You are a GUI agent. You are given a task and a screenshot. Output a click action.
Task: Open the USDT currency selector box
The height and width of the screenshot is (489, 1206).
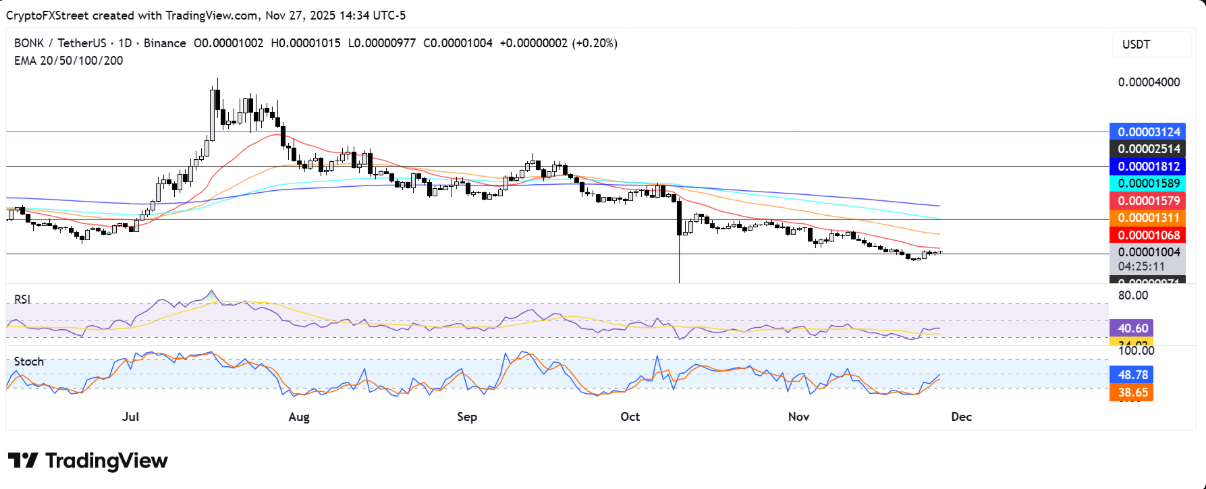click(x=1151, y=45)
